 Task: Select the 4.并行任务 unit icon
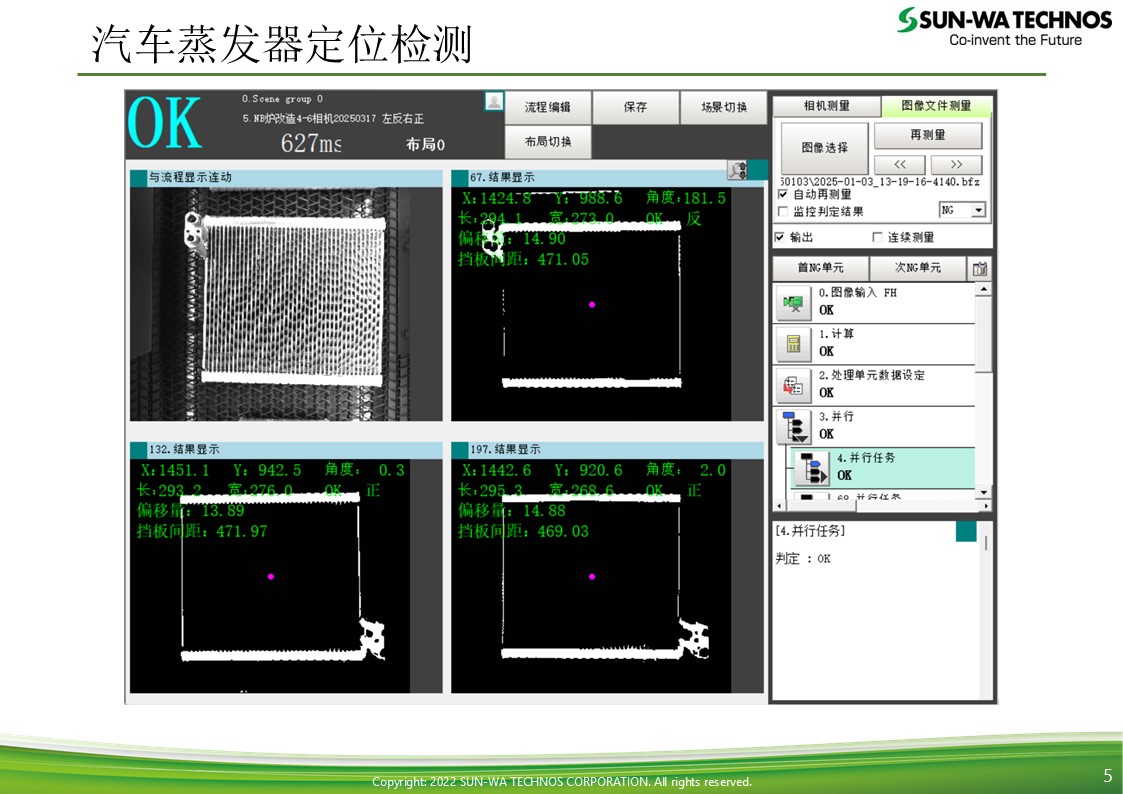pyautogui.click(x=812, y=468)
